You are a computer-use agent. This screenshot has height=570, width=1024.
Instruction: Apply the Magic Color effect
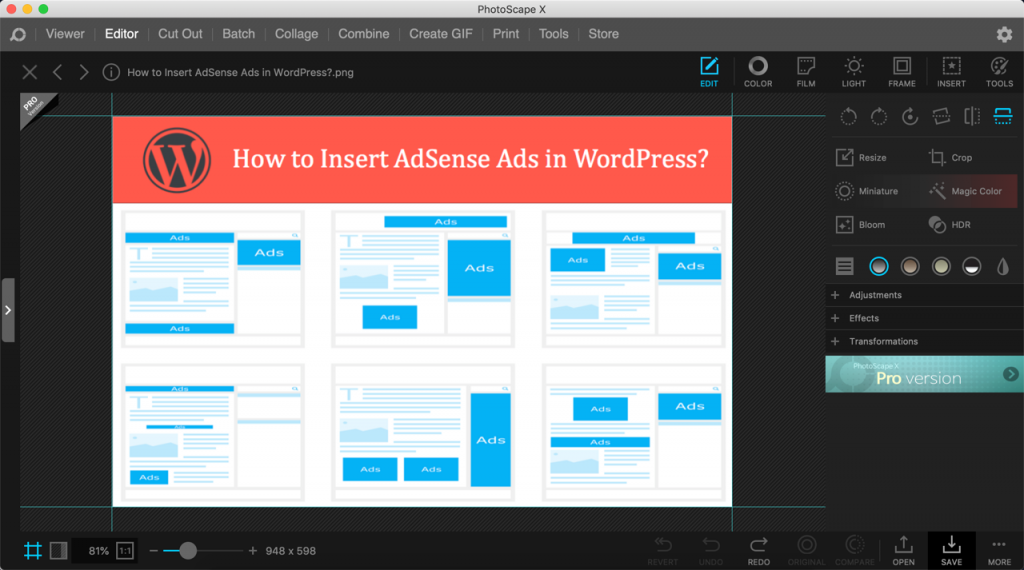click(965, 191)
